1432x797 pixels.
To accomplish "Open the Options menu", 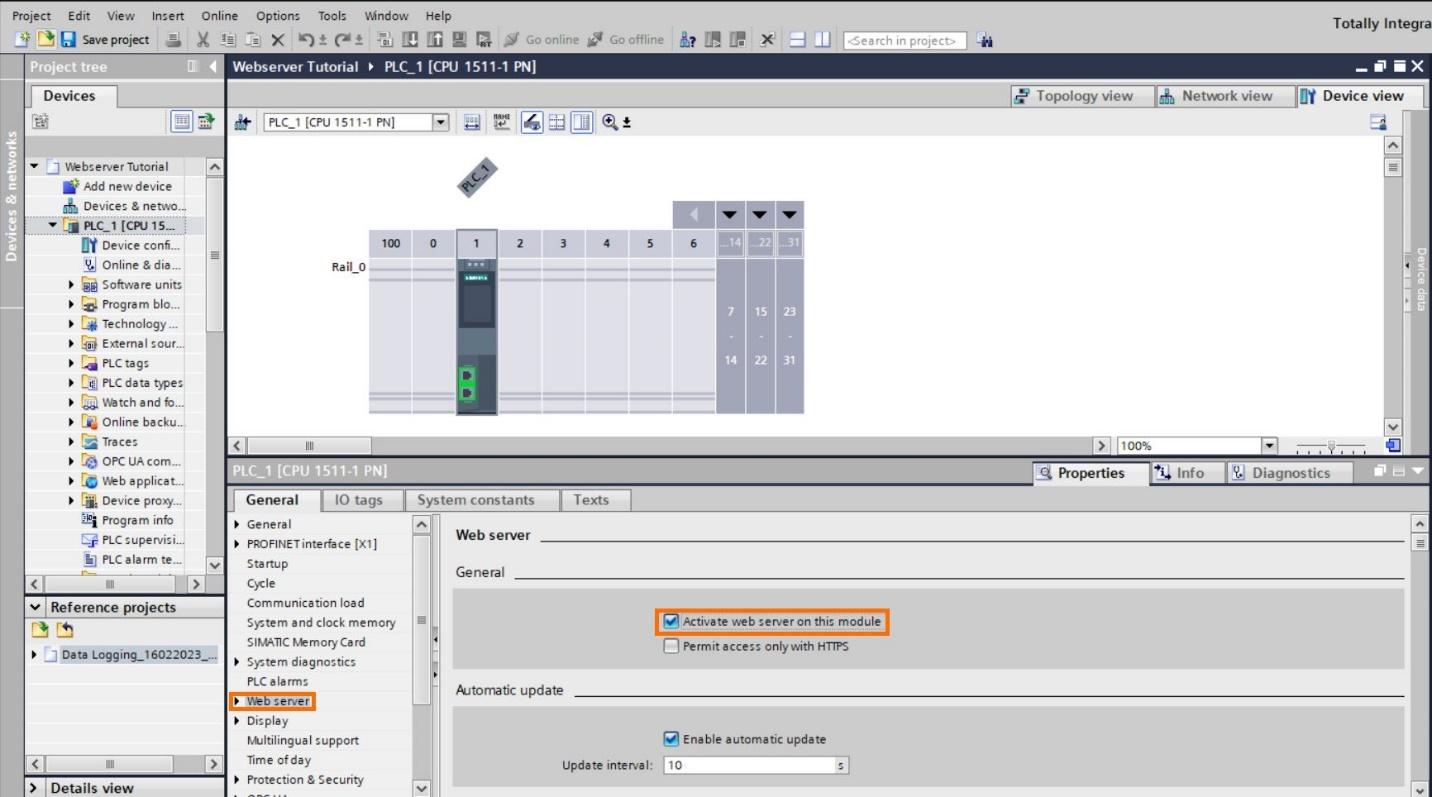I will pos(278,15).
